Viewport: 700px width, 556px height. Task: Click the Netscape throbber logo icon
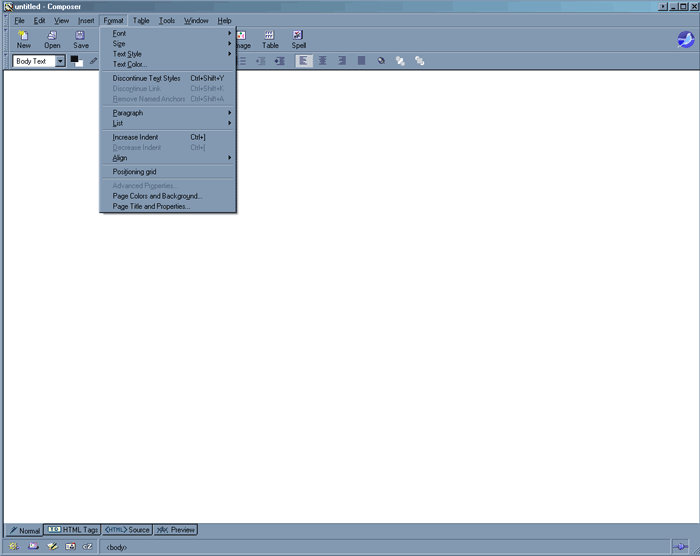685,40
